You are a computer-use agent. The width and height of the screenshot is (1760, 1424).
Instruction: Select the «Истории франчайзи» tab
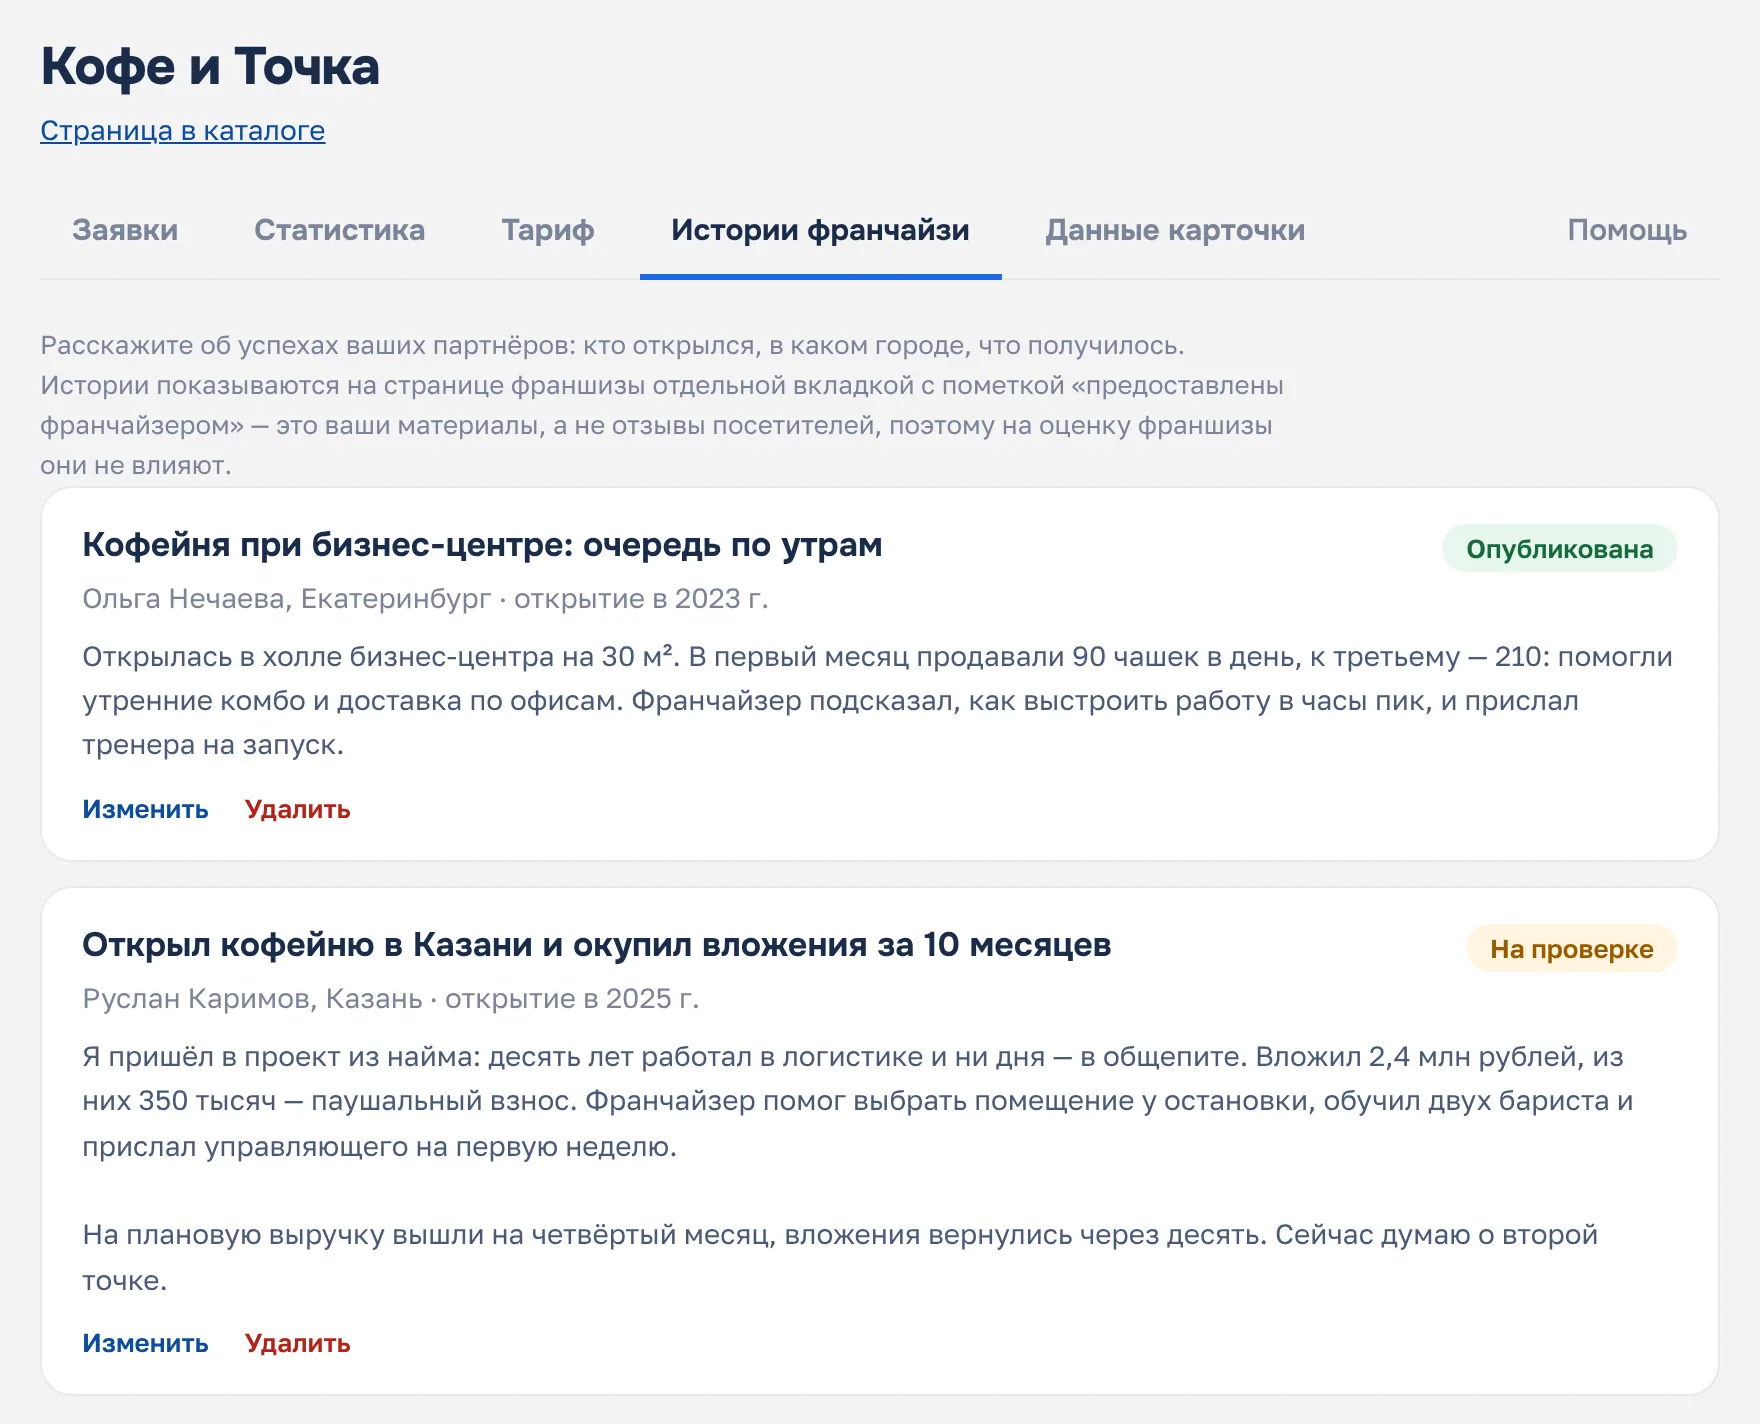[820, 230]
